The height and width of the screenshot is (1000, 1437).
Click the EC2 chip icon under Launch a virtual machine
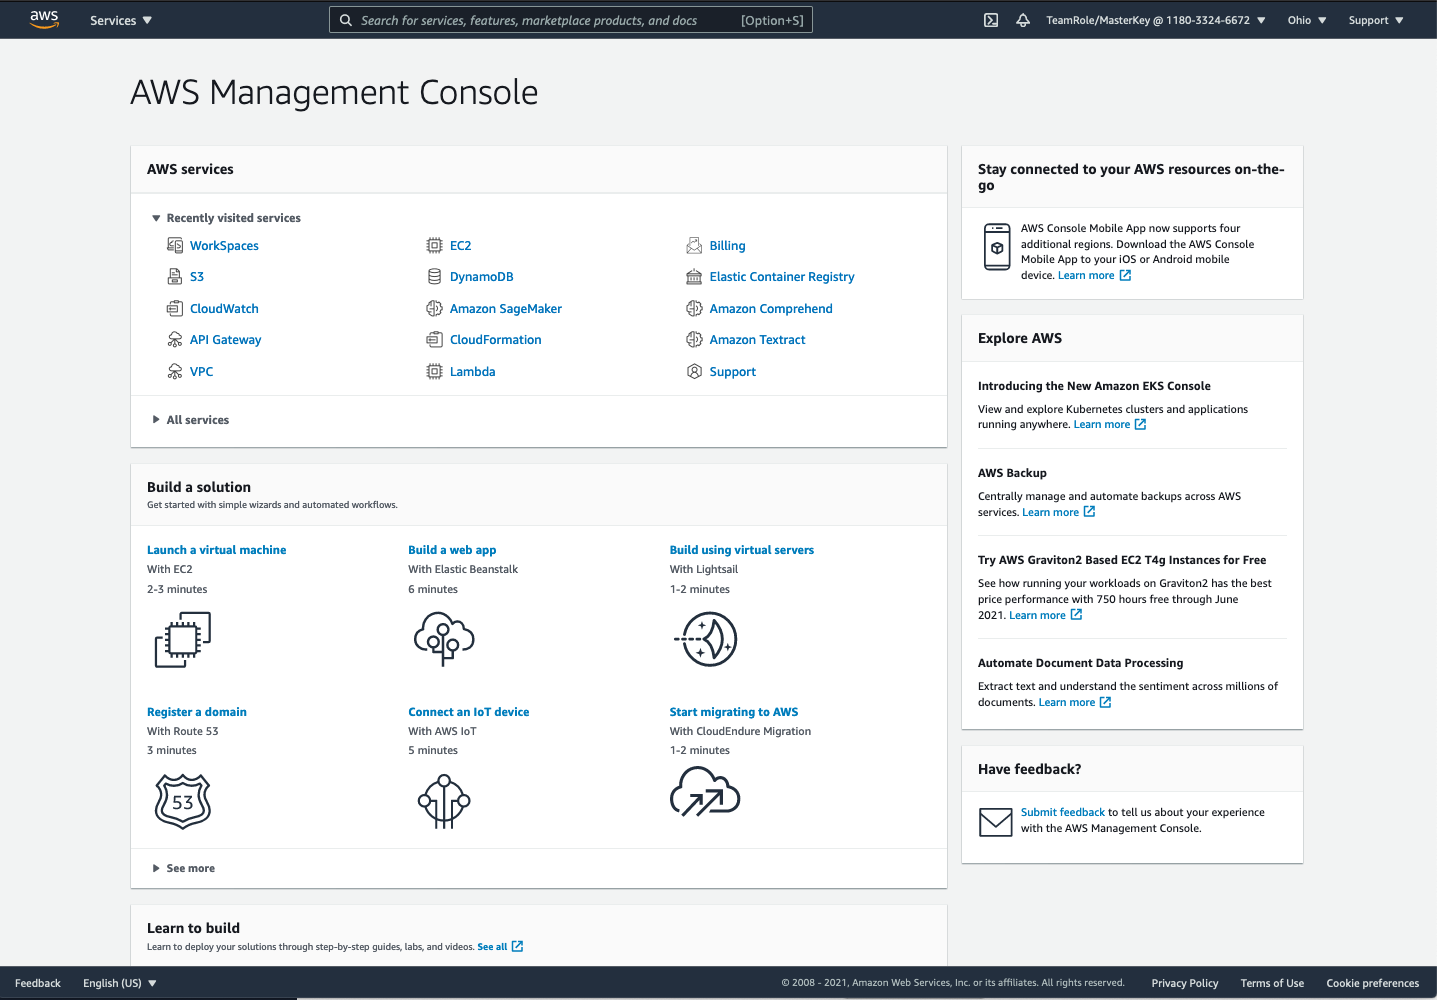tap(182, 640)
